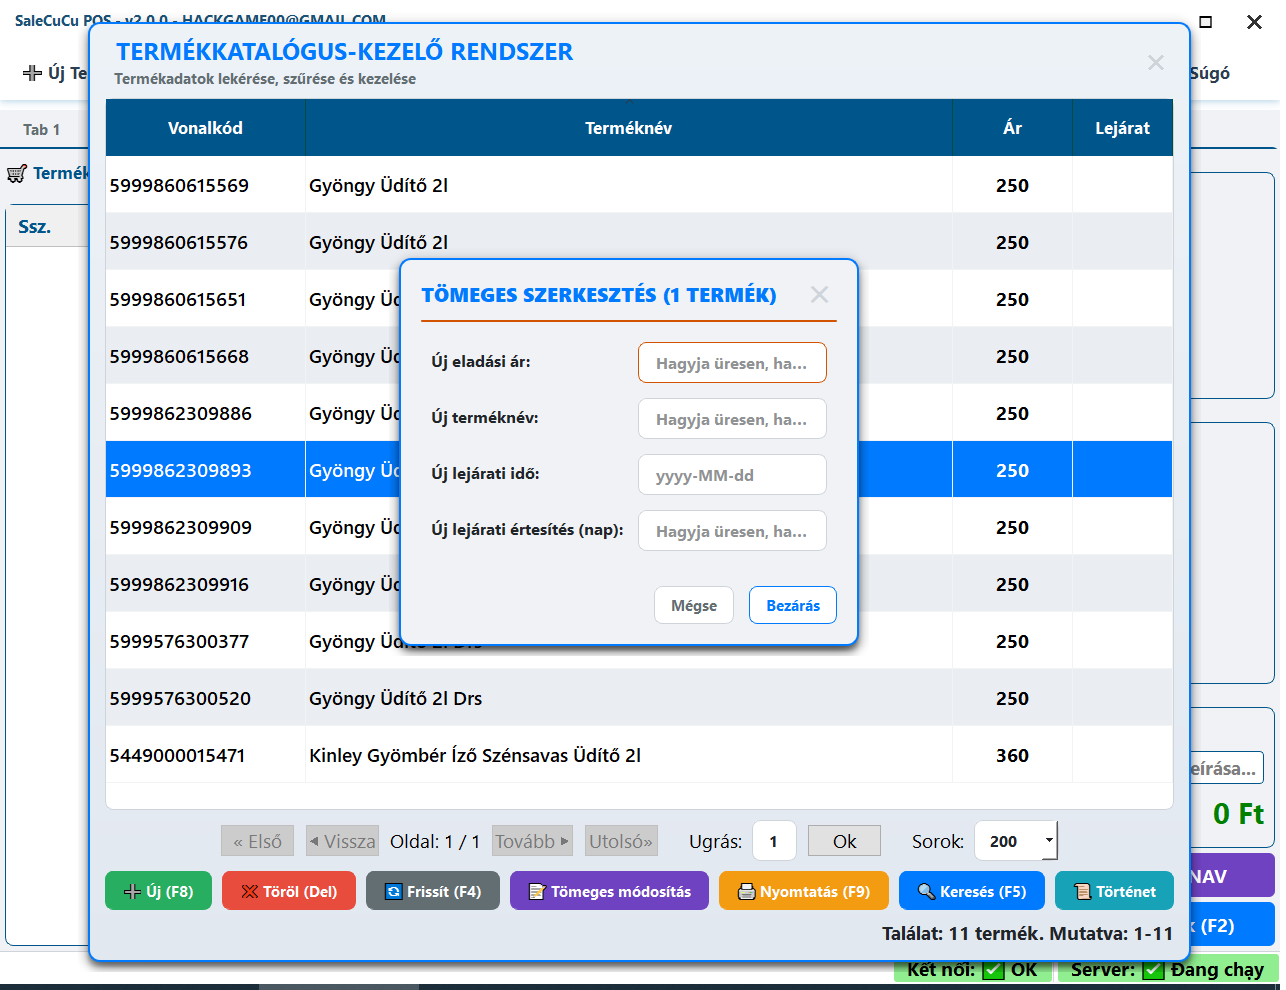This screenshot has width=1286, height=990.
Task: Close the Tömeges szerkesztés dialog with X
Action: click(819, 294)
